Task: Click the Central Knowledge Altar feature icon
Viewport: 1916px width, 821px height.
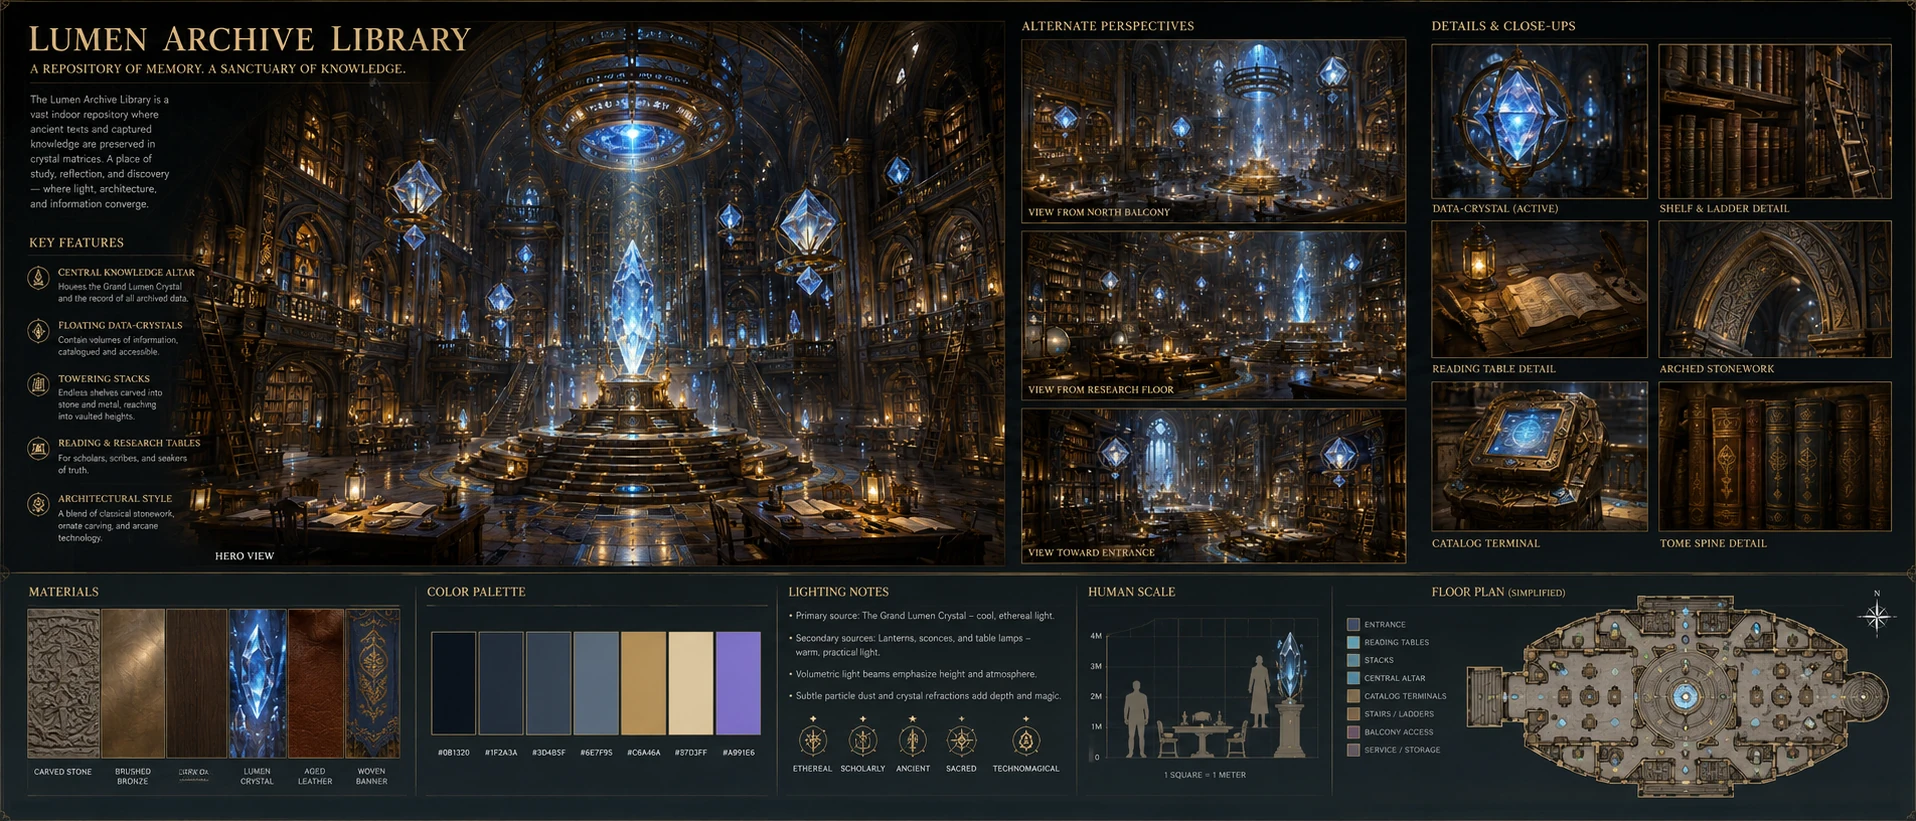Action: [x=38, y=278]
